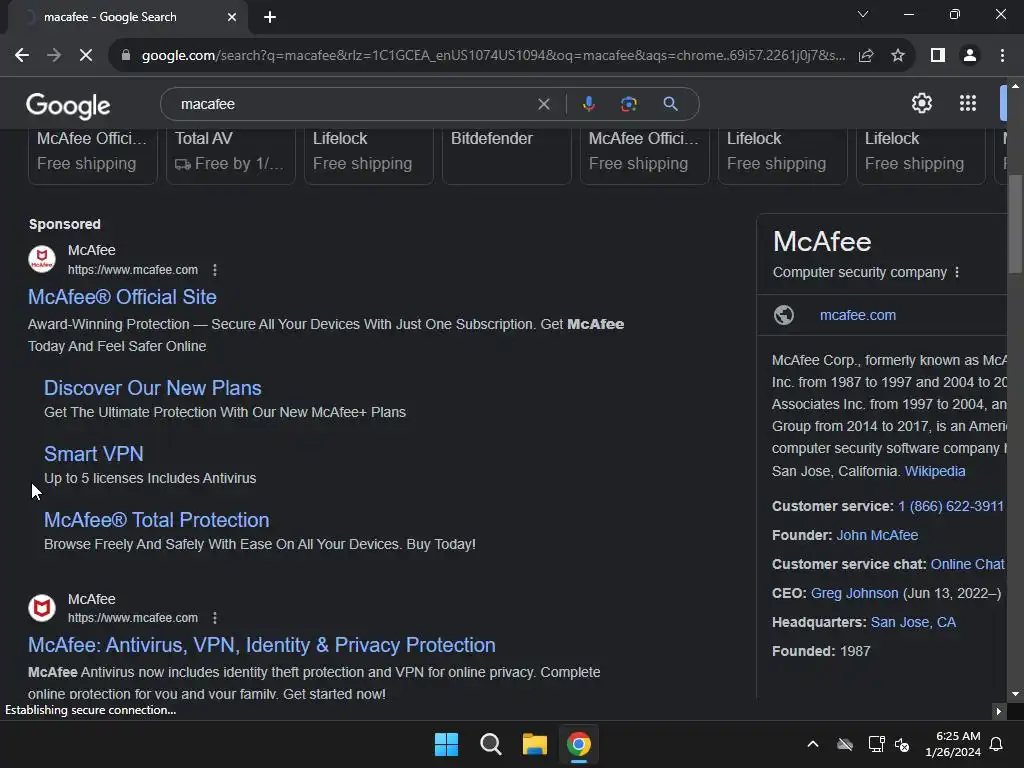Open the Smart VPN sitelink

(93, 454)
